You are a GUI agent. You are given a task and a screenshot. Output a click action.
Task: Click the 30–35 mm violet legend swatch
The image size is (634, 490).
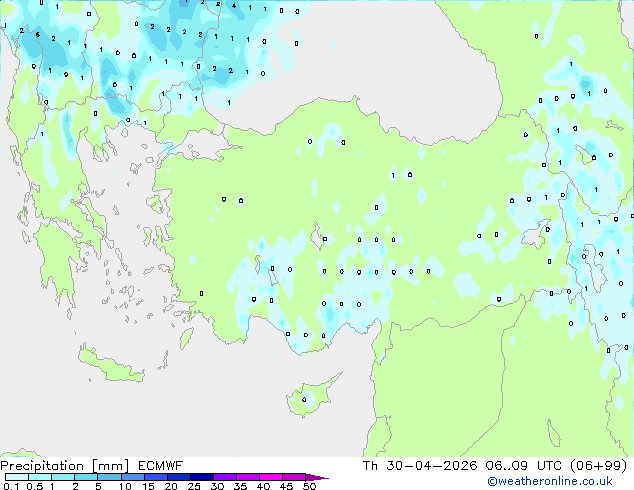tap(225, 477)
